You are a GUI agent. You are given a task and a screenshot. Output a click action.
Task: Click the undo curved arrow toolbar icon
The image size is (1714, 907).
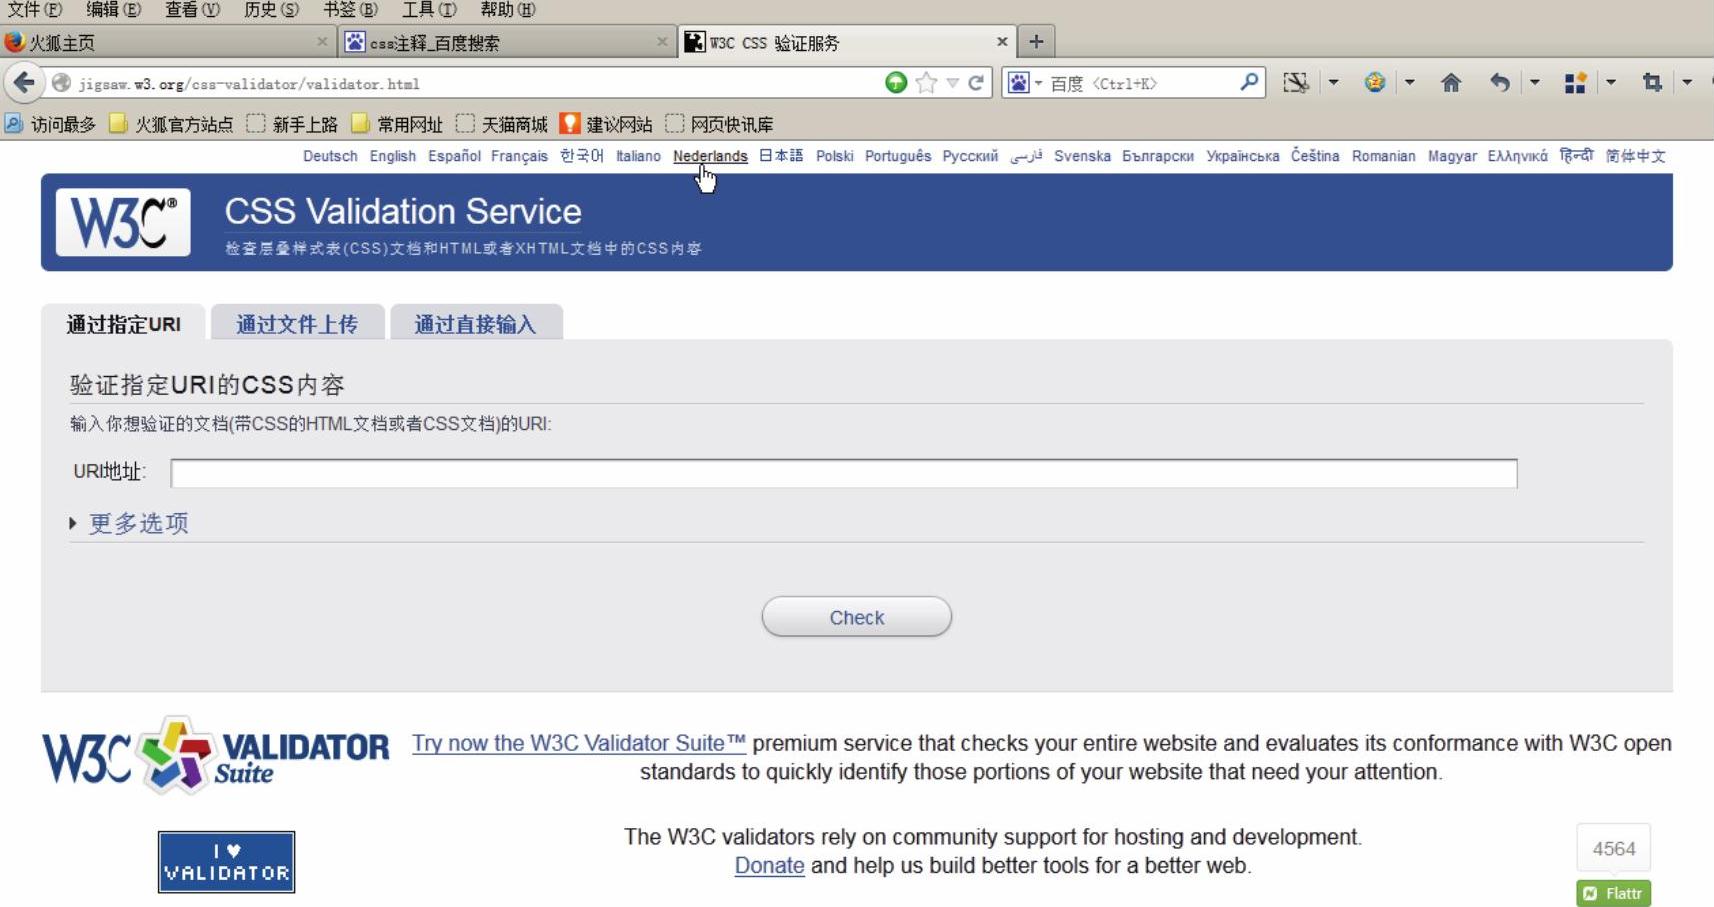click(x=1499, y=82)
